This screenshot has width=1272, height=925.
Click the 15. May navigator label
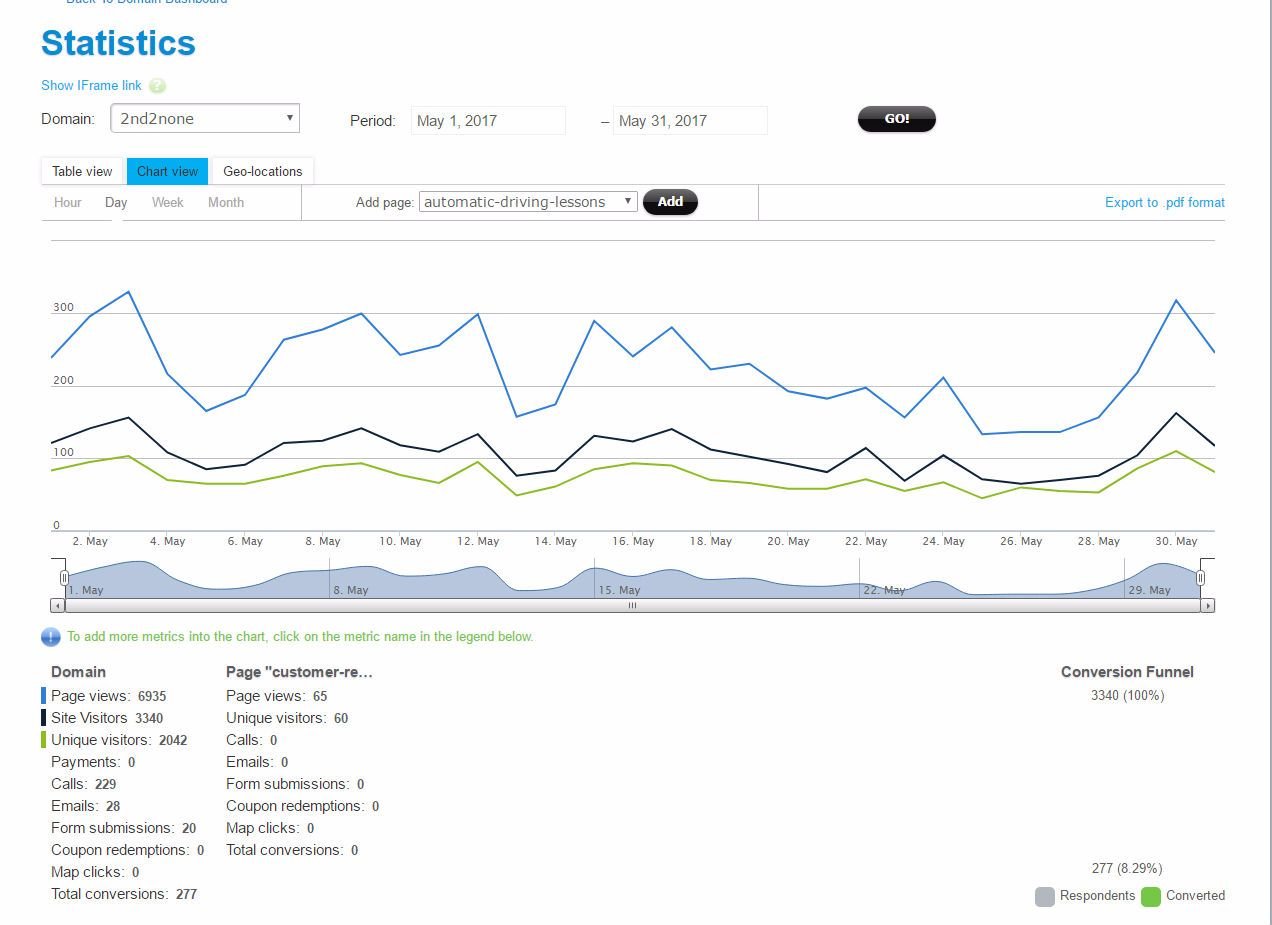click(x=620, y=590)
